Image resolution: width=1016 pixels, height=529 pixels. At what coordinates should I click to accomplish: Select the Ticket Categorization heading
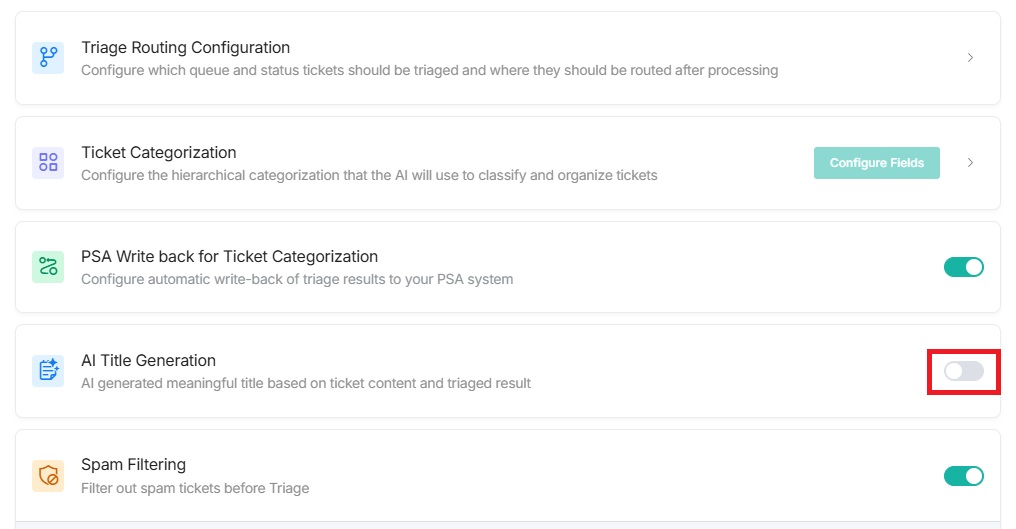159,153
